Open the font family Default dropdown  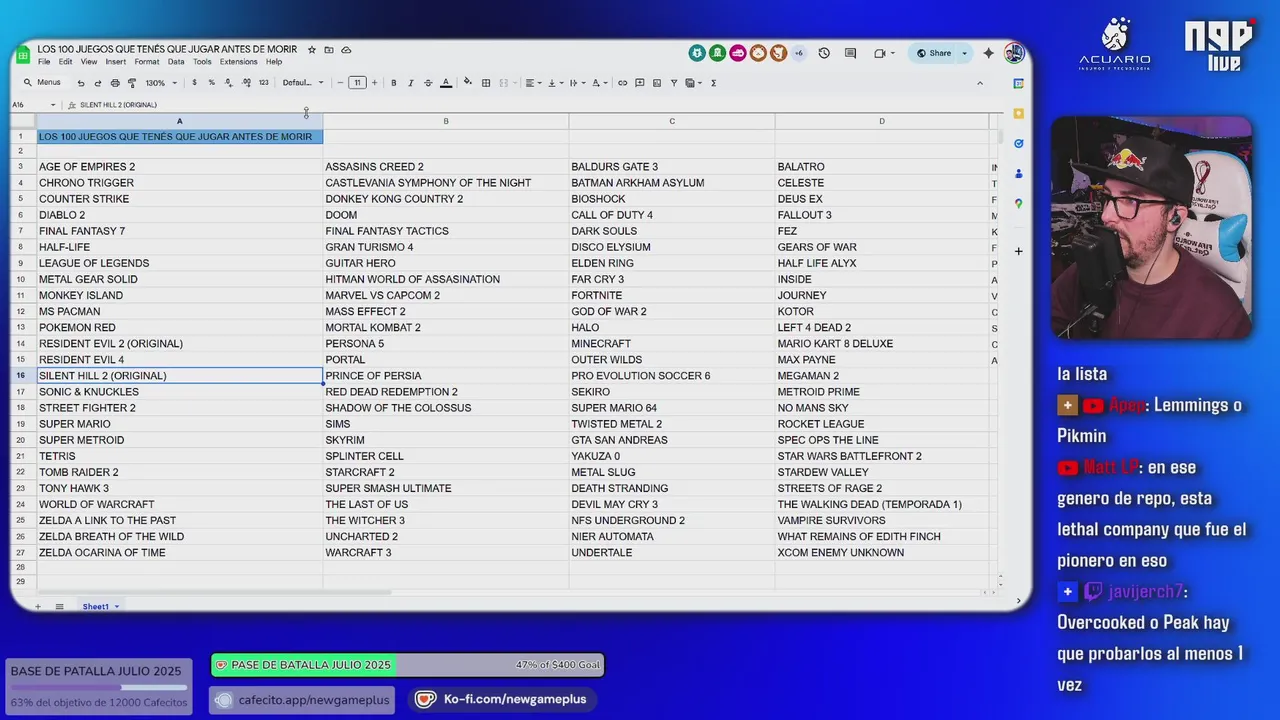pyautogui.click(x=303, y=83)
